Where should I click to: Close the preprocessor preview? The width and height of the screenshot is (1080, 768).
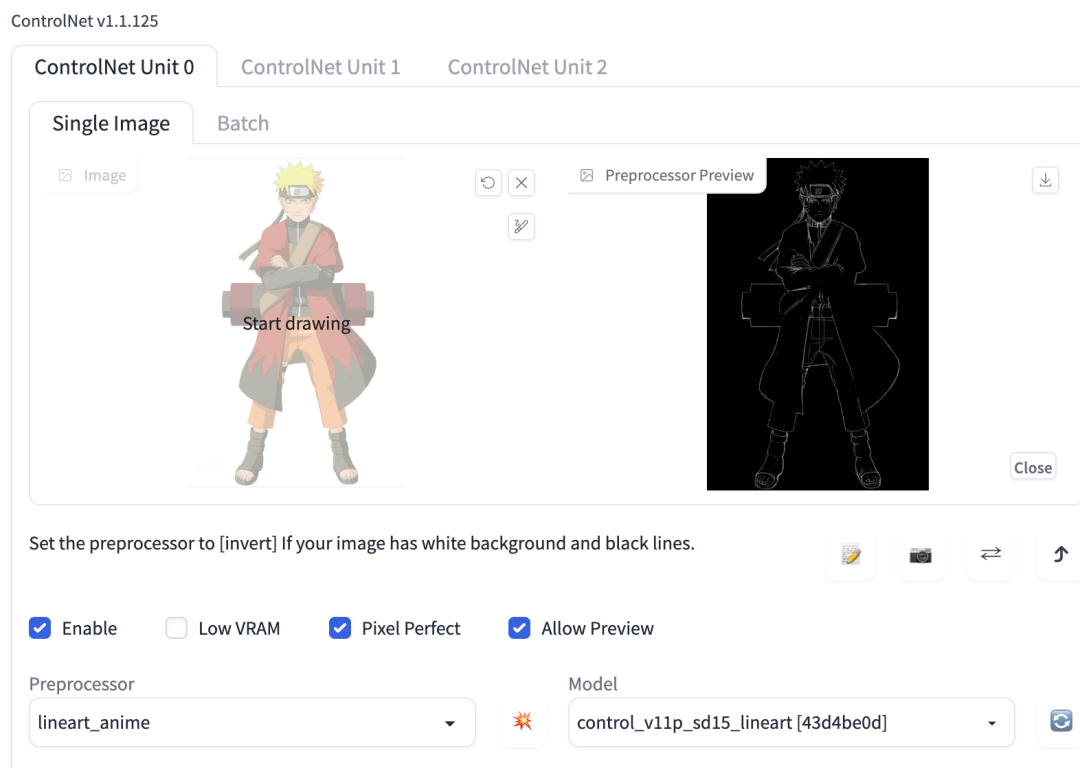[x=1032, y=468]
